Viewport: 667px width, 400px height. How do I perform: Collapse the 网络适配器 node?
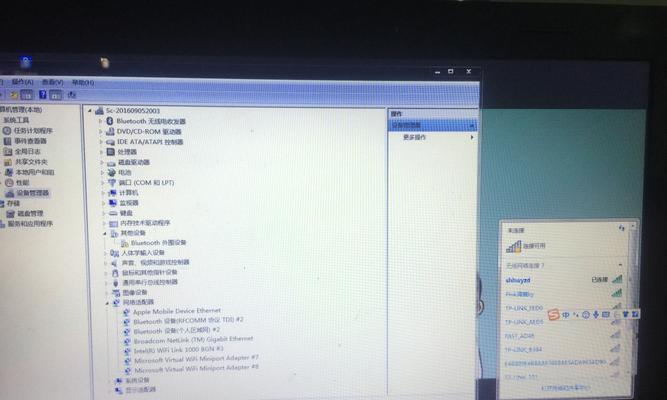click(107, 303)
